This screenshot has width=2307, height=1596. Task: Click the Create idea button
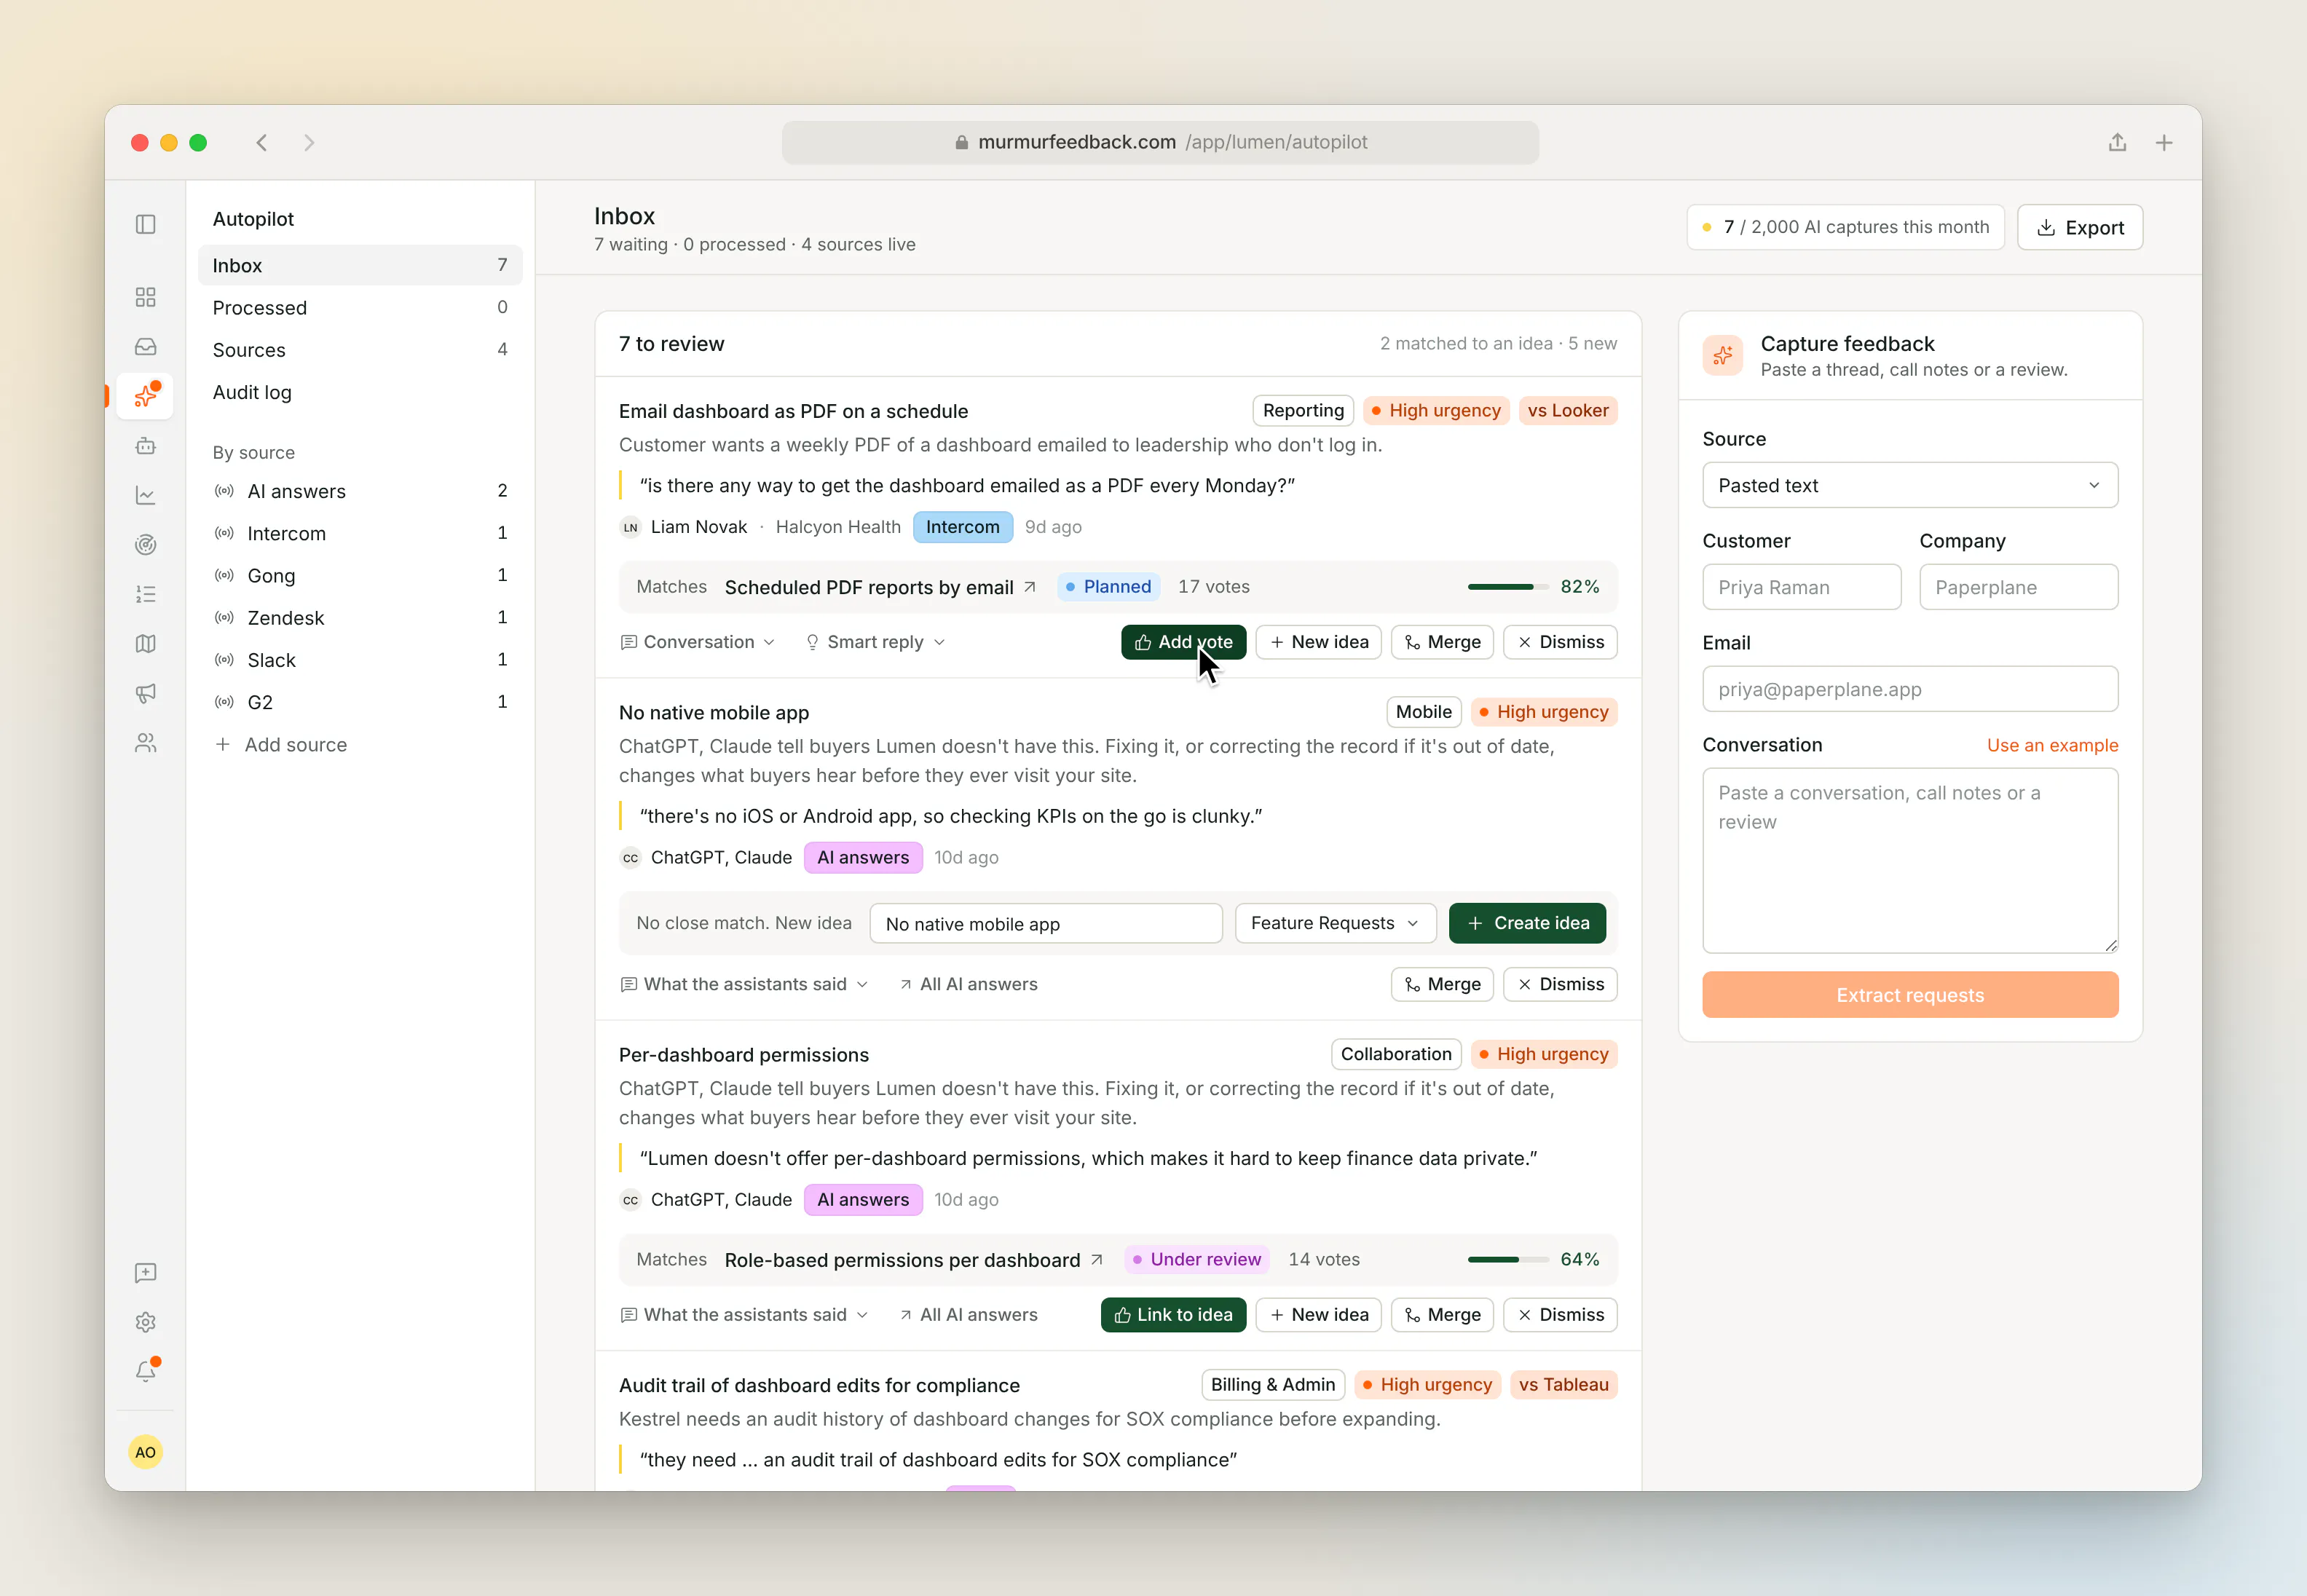[1527, 923]
